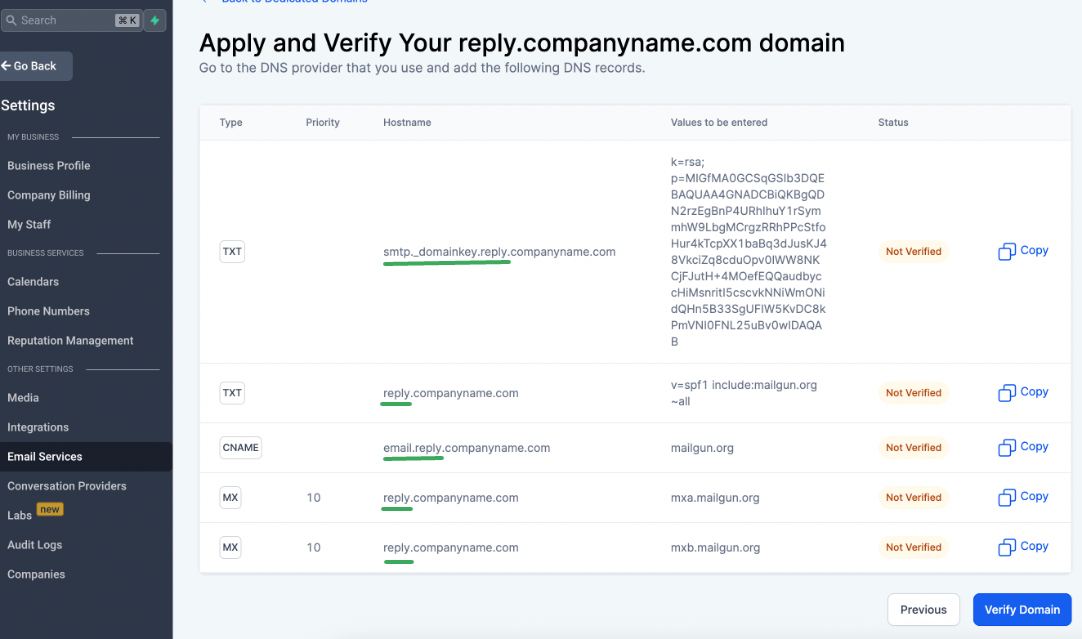
Task: Copy the mxb.mailgun.org MX record
Action: click(x=1023, y=547)
